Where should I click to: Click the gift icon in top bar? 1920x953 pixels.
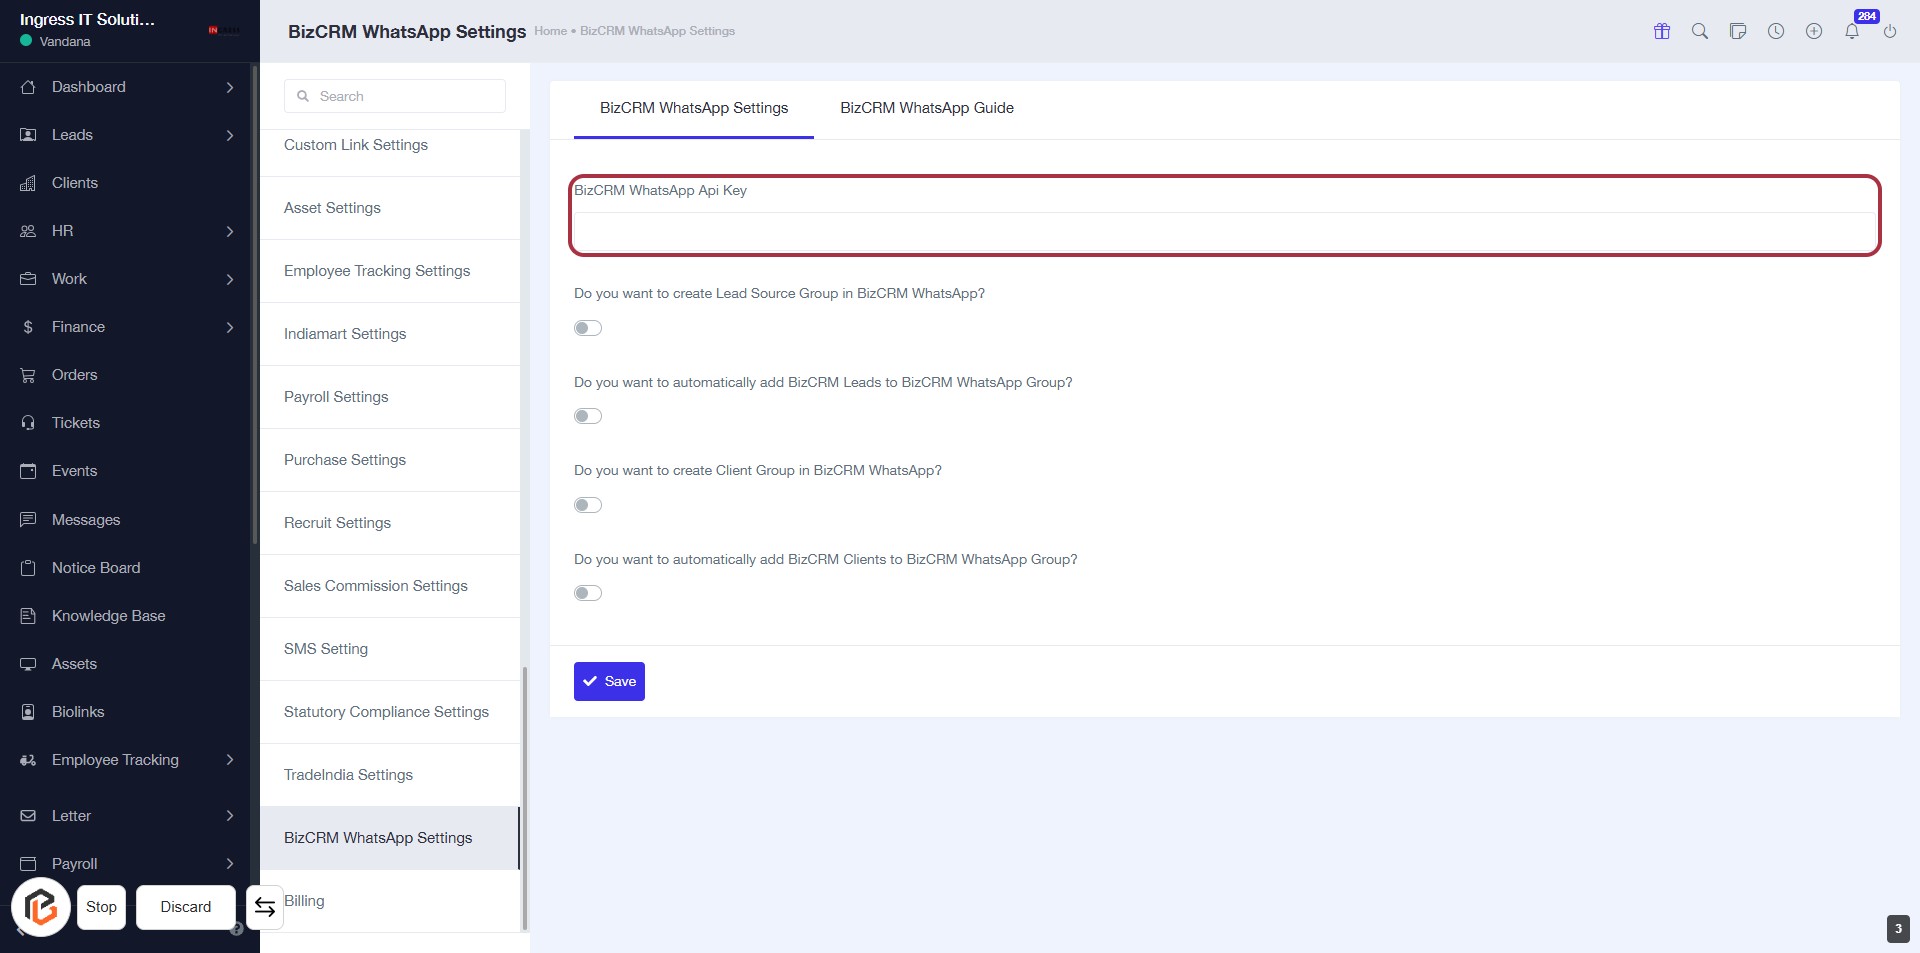coord(1662,31)
